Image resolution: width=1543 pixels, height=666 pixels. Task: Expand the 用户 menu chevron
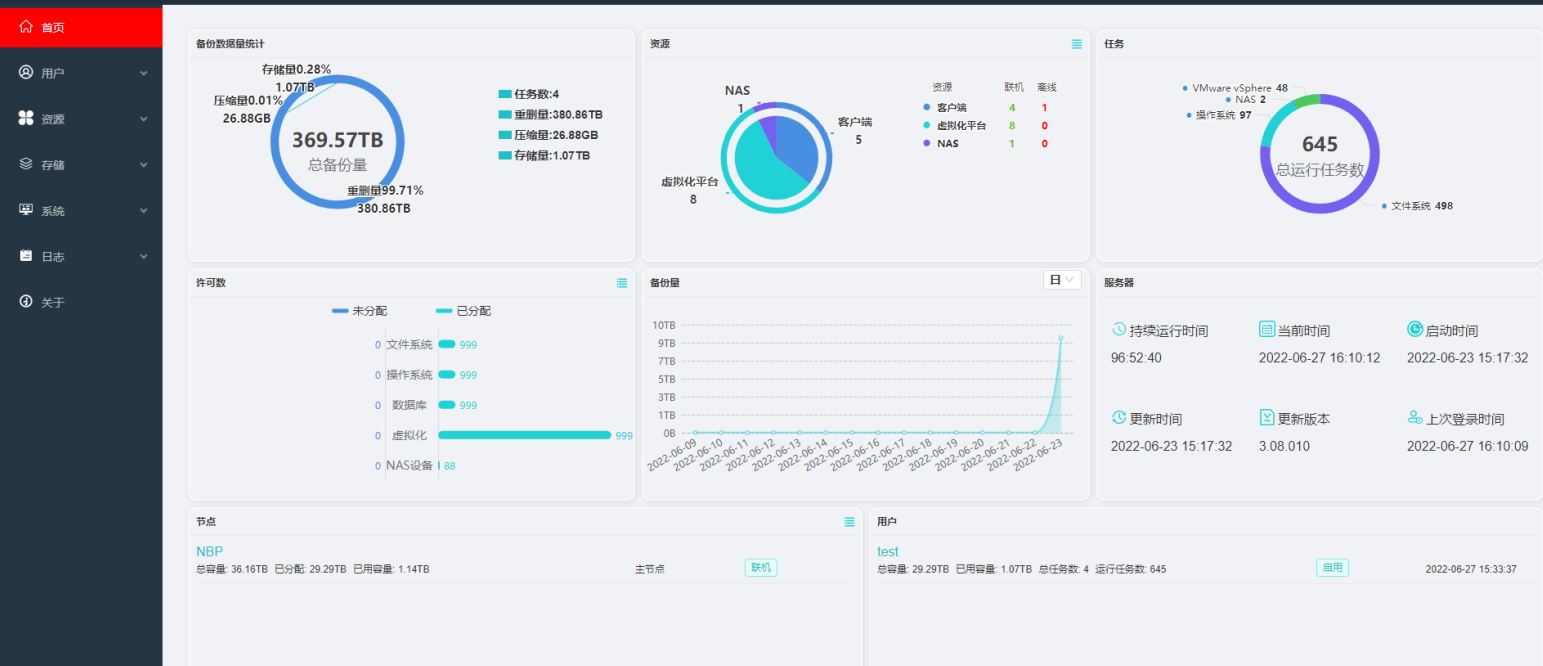(x=143, y=73)
